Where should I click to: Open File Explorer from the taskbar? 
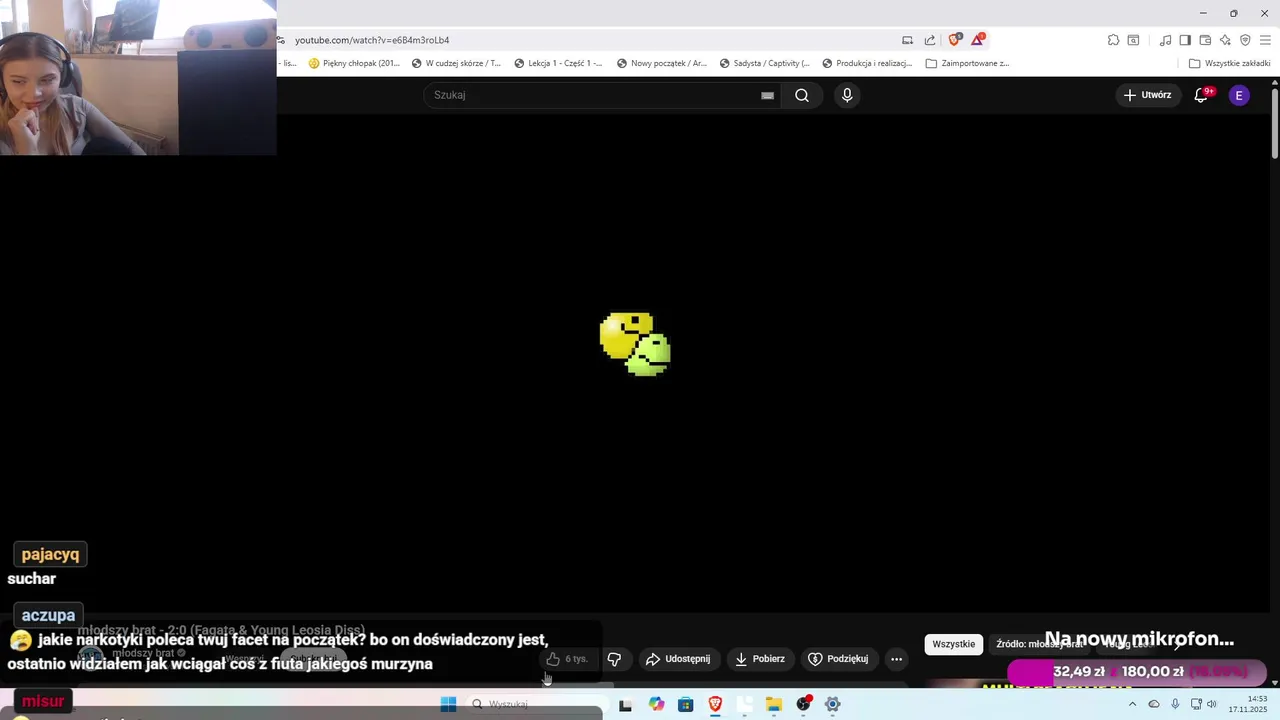[x=774, y=704]
